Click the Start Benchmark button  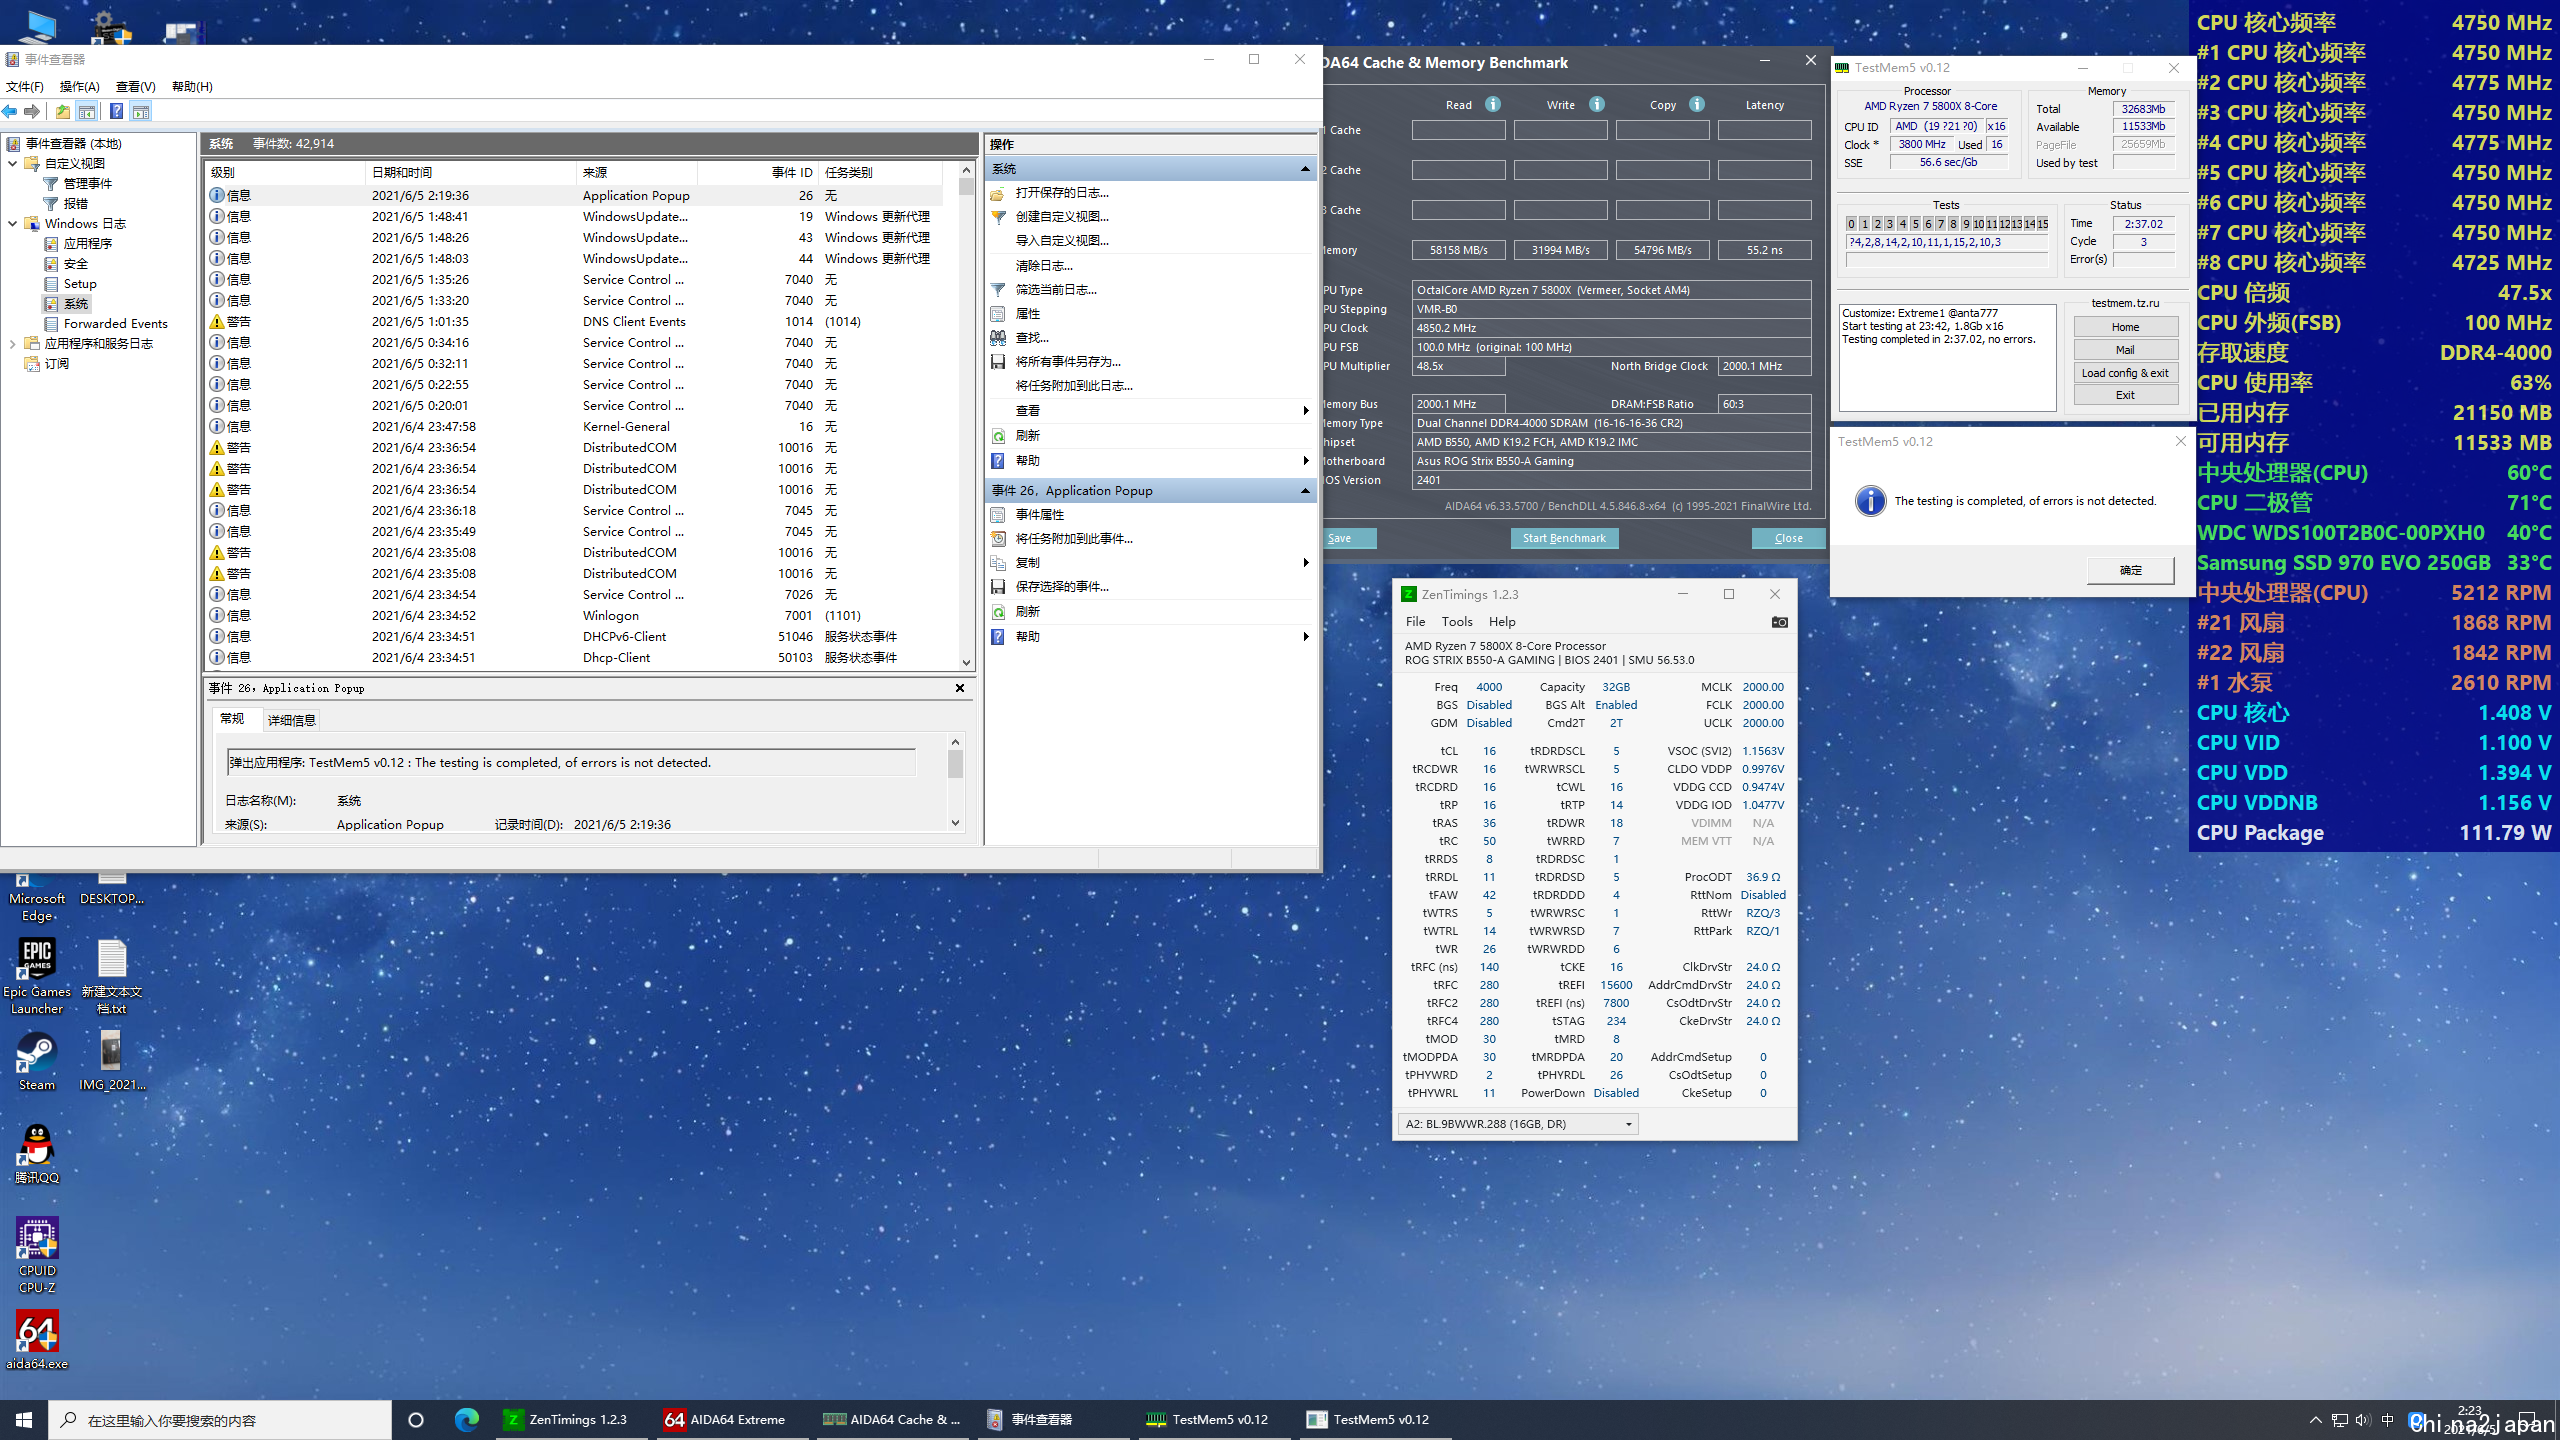coord(1564,538)
